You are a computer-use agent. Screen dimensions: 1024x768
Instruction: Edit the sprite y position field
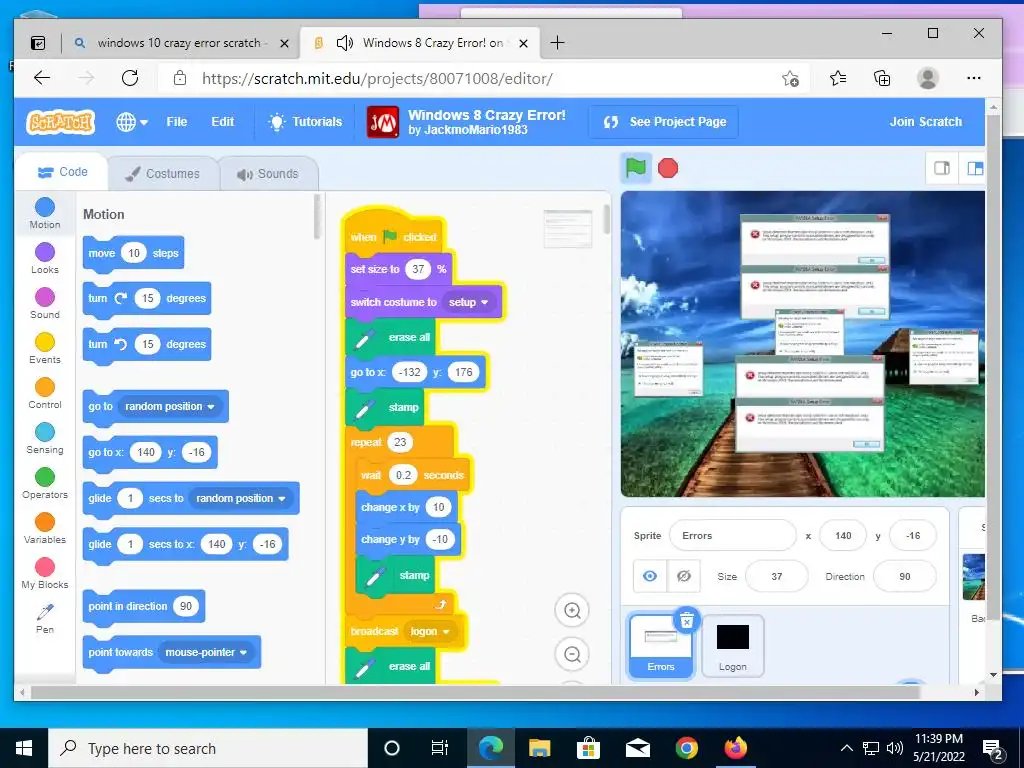[x=912, y=536]
